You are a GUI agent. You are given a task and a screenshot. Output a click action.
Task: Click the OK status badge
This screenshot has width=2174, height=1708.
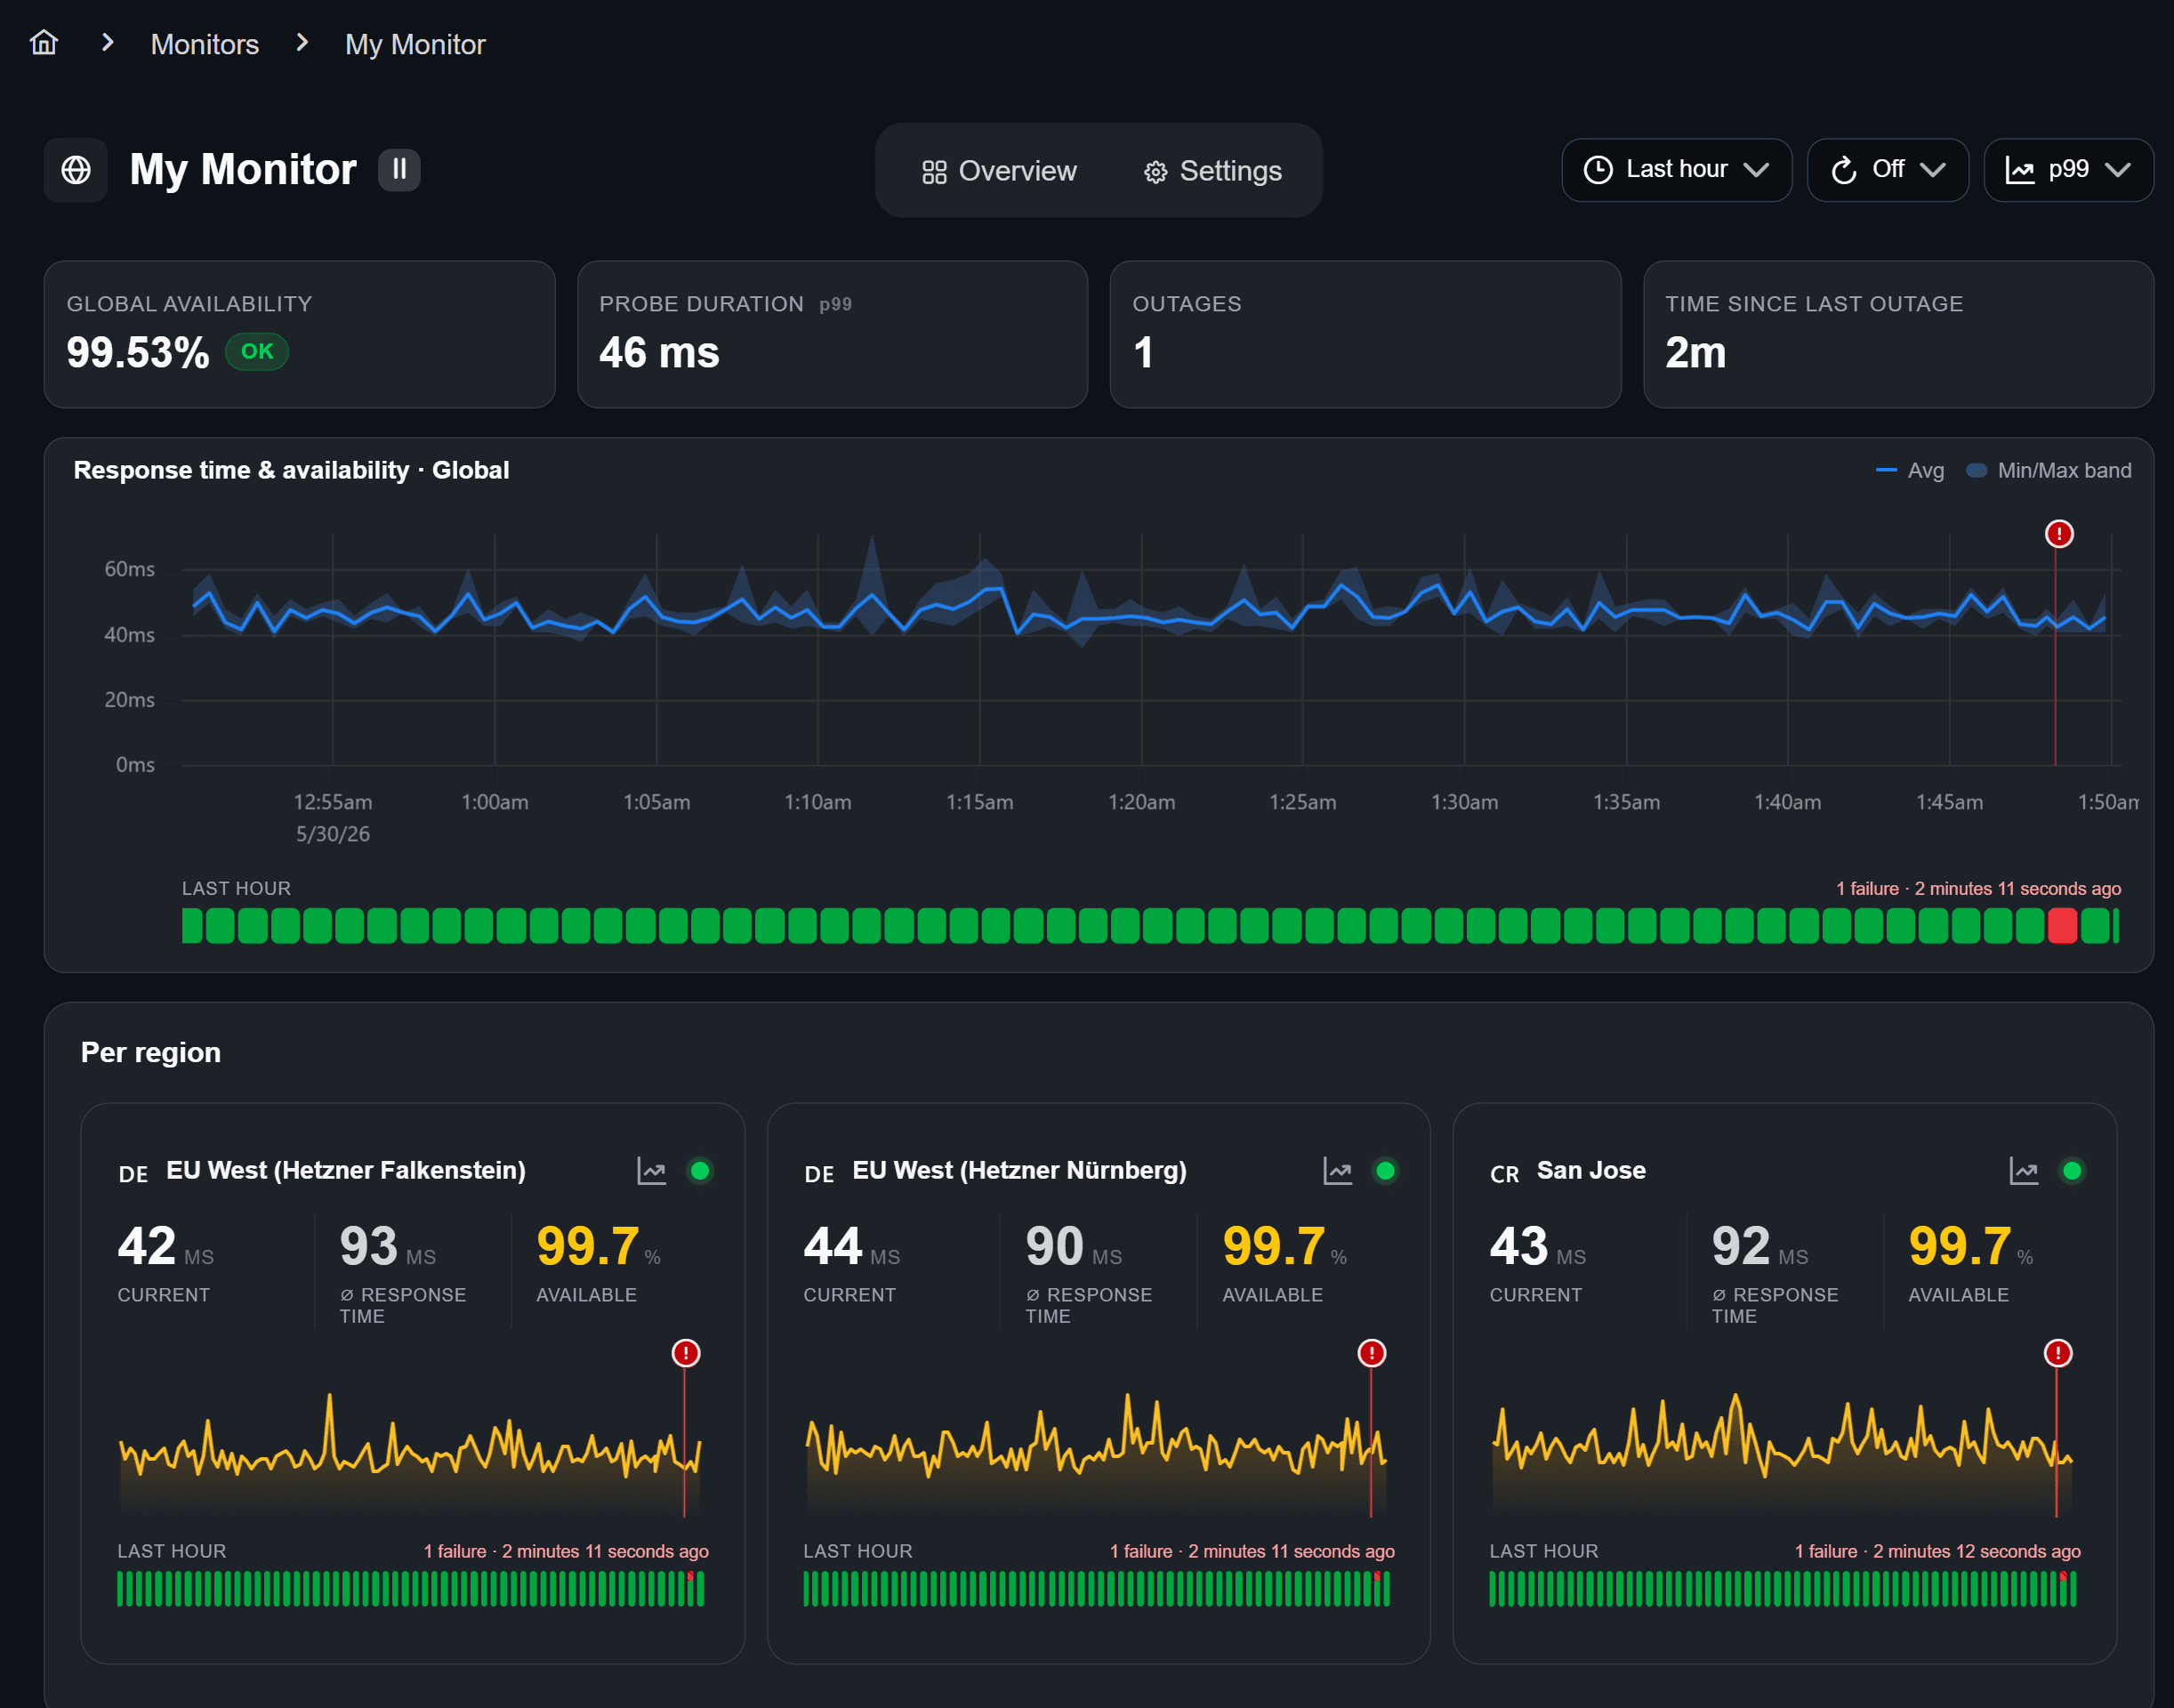257,351
